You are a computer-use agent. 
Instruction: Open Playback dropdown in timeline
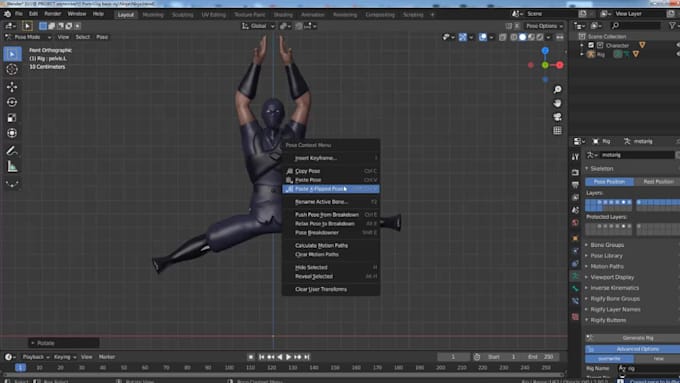click(36, 357)
